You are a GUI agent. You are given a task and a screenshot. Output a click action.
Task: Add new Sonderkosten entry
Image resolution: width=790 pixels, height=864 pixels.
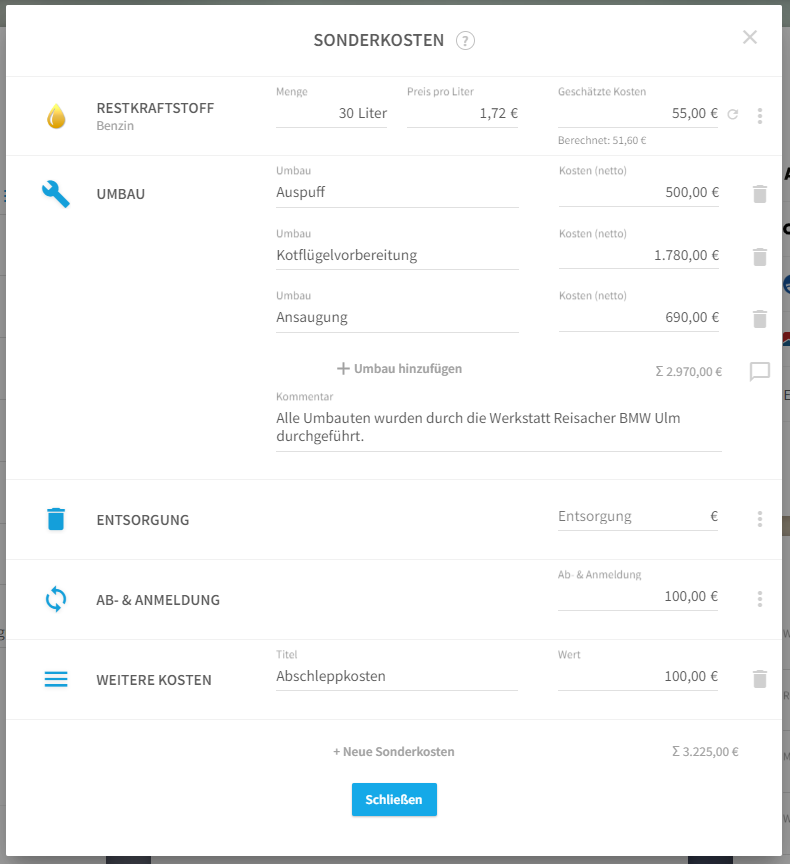(x=394, y=752)
